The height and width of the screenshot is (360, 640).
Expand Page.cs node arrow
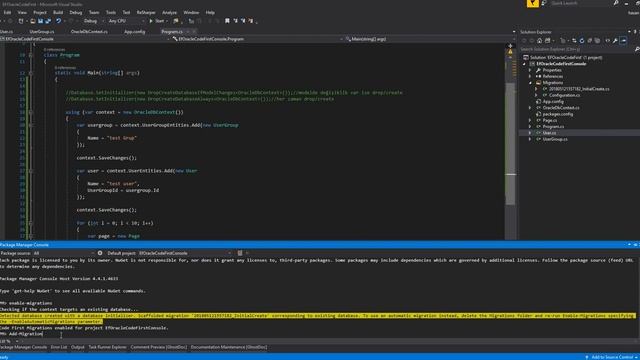pos(530,120)
